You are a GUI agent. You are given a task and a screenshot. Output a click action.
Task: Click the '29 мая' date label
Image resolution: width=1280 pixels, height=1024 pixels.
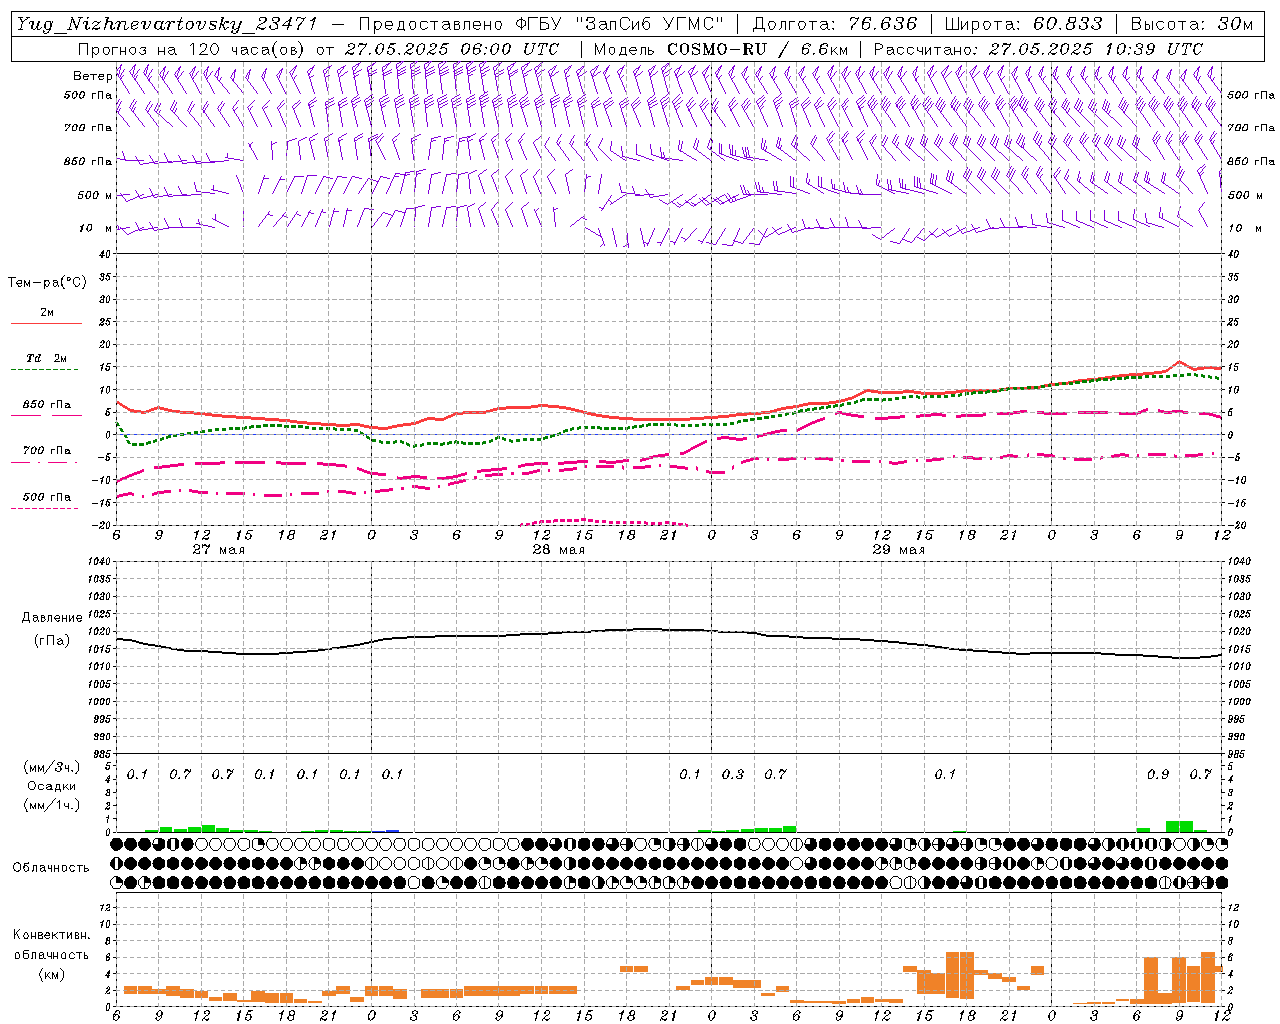click(898, 550)
